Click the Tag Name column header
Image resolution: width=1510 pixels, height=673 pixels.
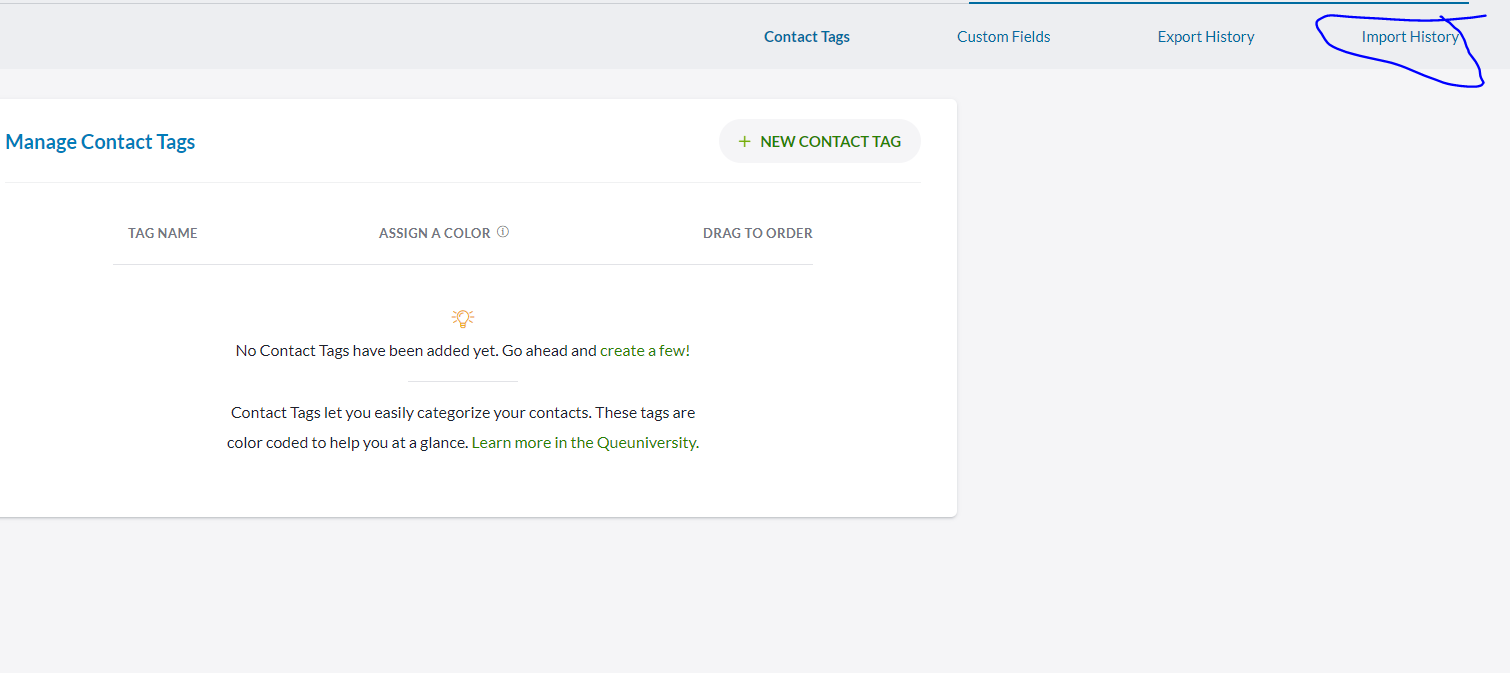click(163, 233)
